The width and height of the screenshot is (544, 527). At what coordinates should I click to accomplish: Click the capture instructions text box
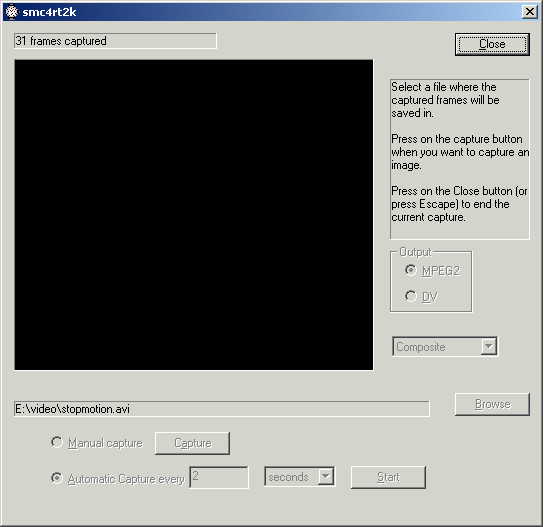(x=460, y=159)
